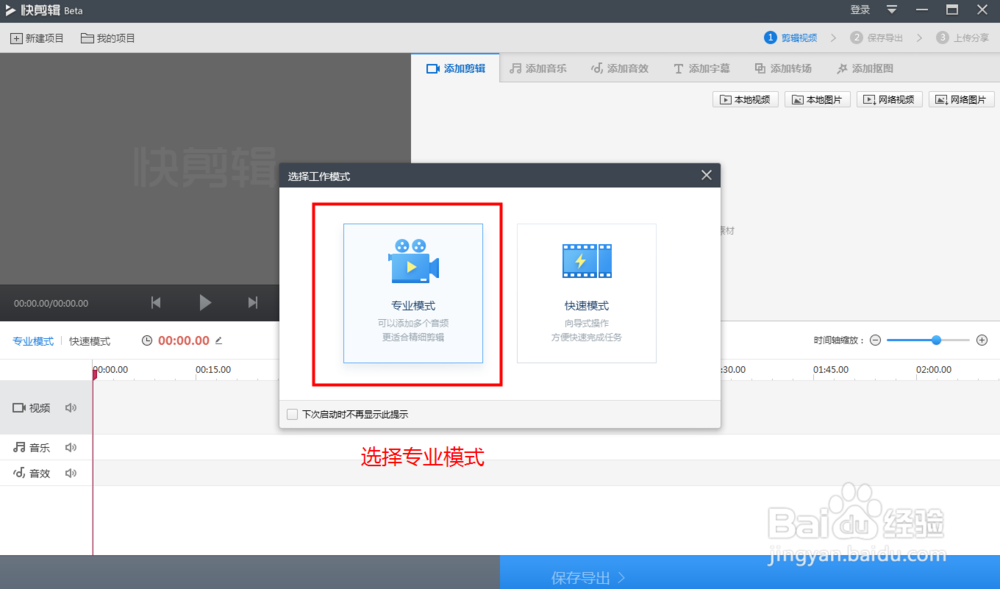Viewport: 1000px width, 589px height.
Task: Open 我的项目 folder
Action: 108,38
